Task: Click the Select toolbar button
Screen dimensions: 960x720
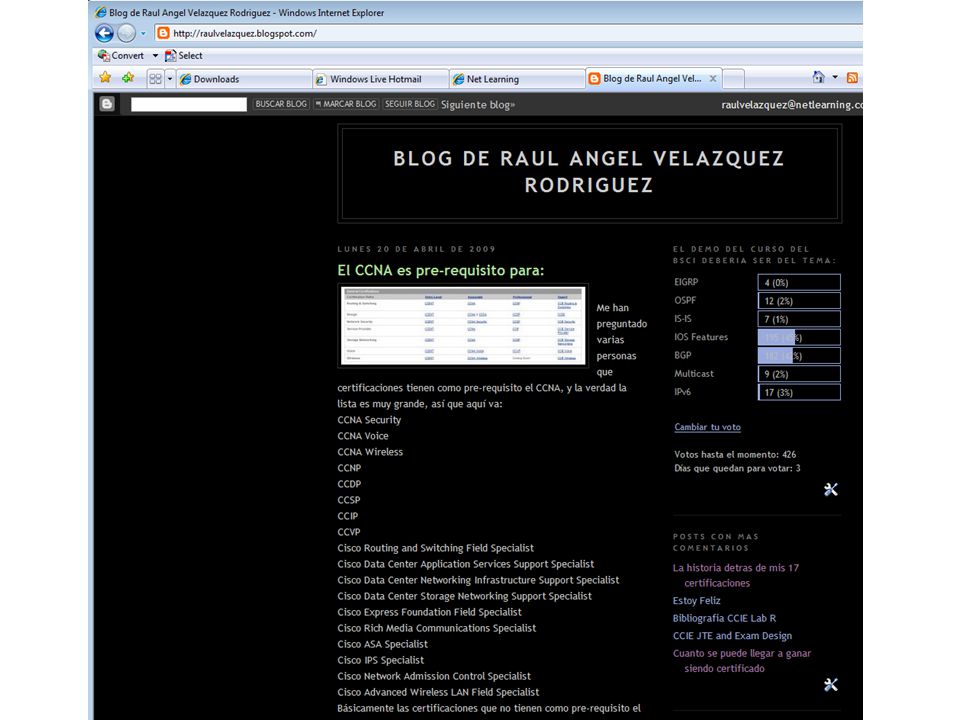Action: pos(184,56)
